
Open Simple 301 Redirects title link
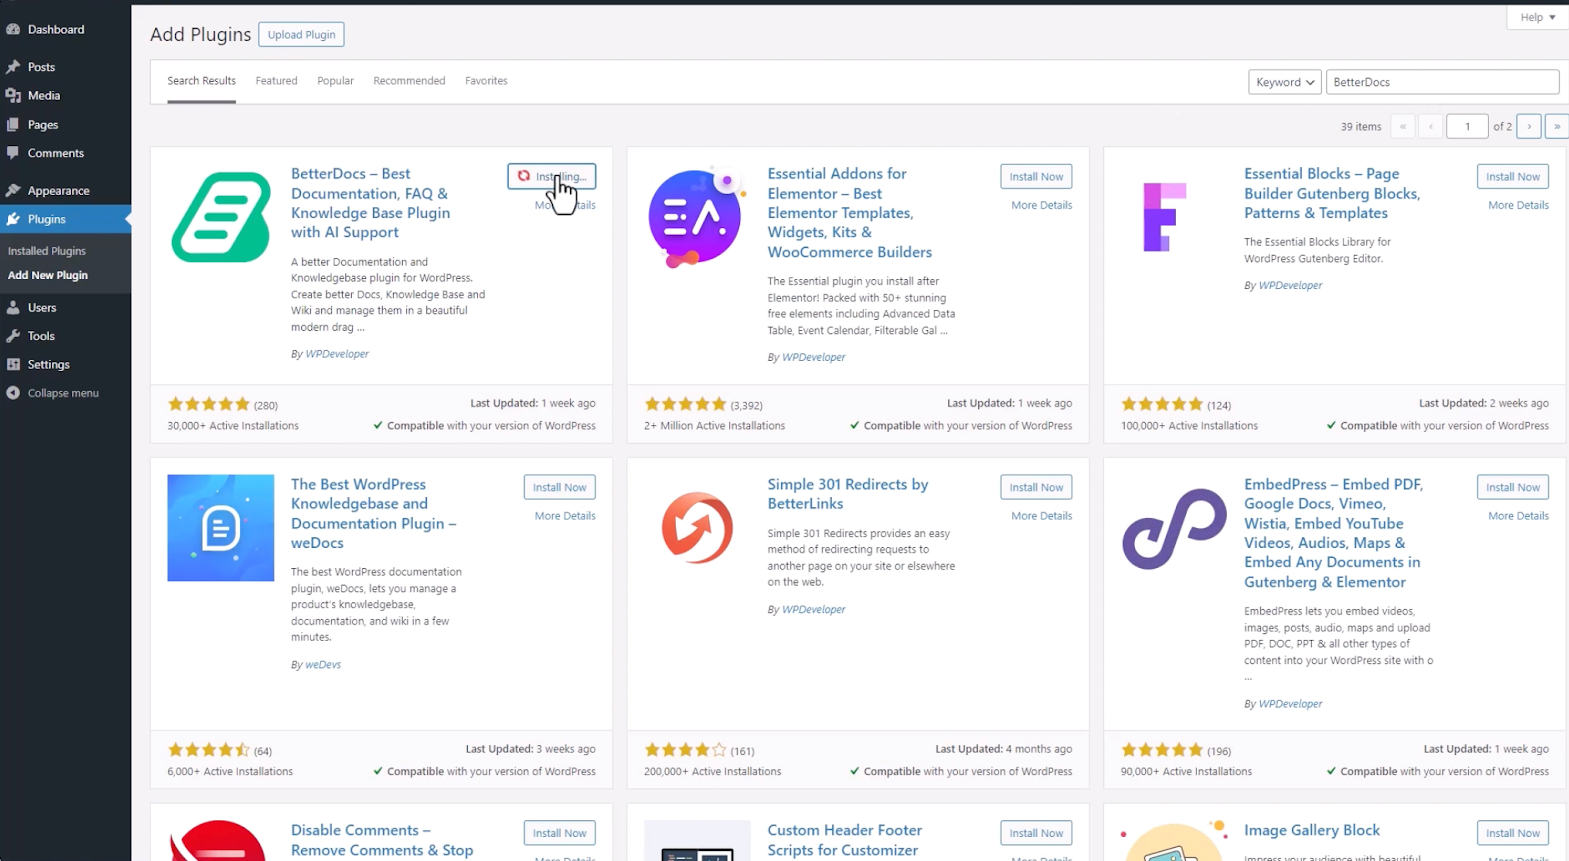[x=847, y=494]
